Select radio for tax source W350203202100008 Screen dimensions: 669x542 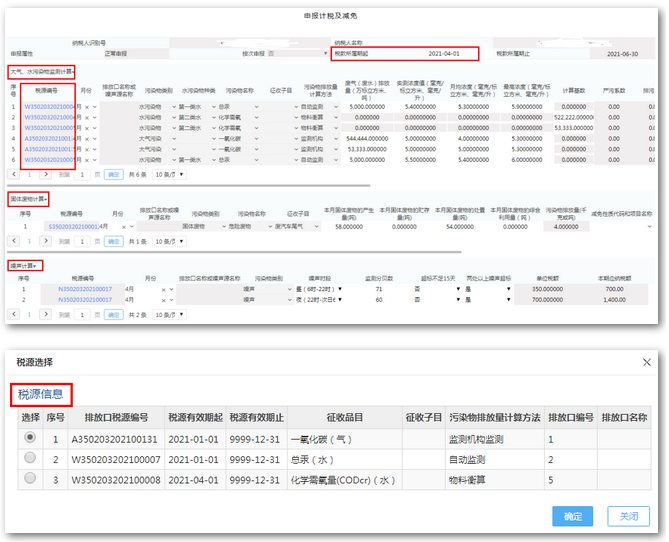tap(30, 478)
